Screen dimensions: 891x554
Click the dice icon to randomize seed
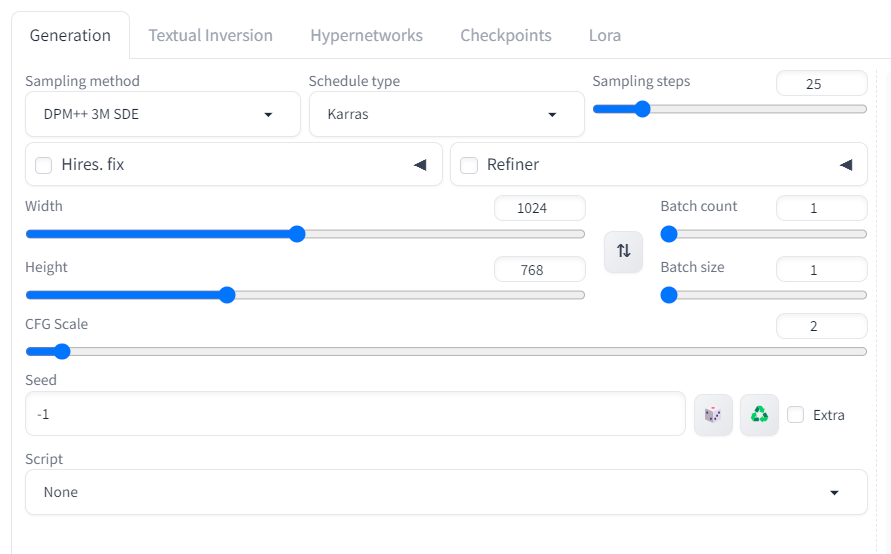click(x=713, y=414)
